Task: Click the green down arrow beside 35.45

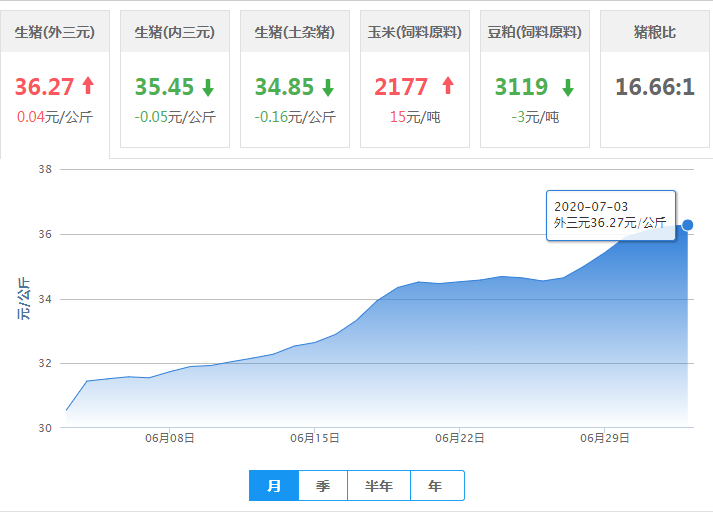Action: click(207, 87)
